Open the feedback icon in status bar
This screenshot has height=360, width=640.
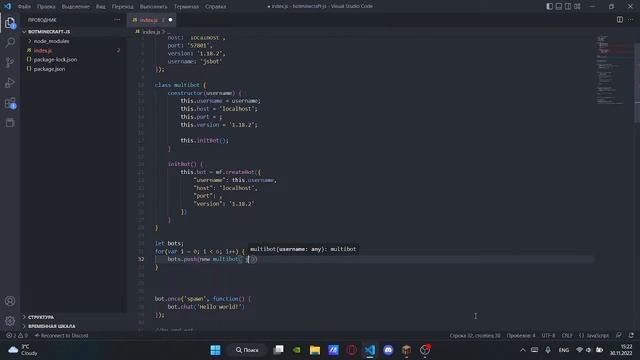coord(619,336)
